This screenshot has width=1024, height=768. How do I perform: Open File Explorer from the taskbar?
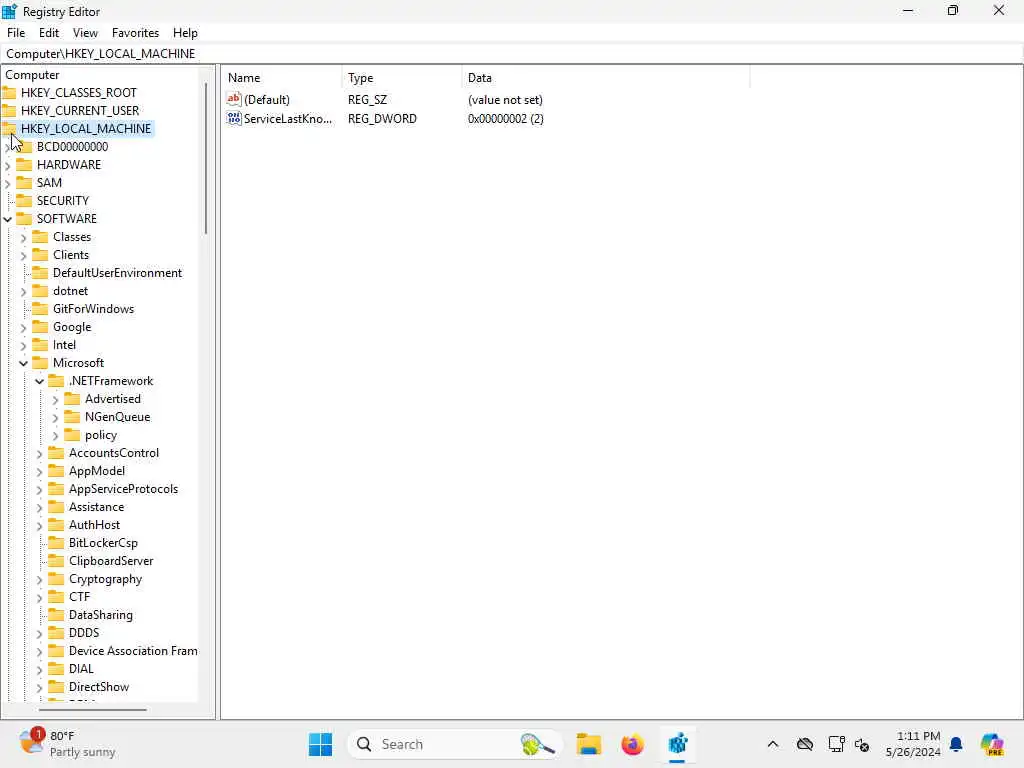(588, 744)
